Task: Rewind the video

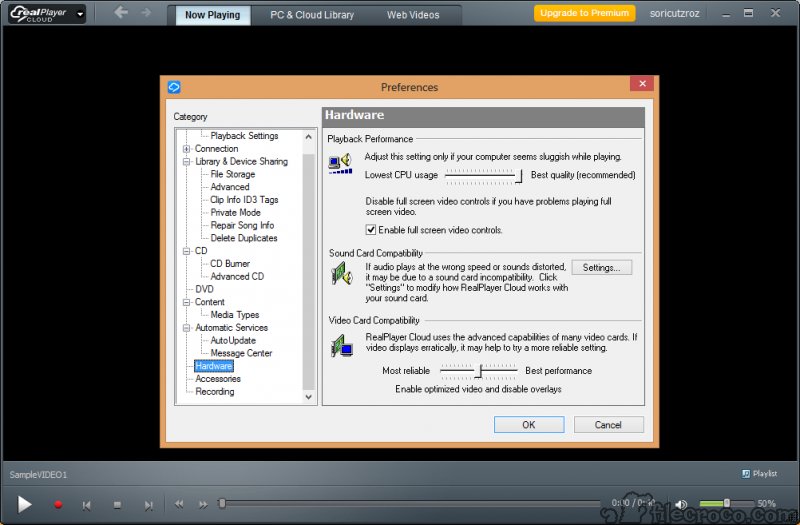Action: point(179,504)
